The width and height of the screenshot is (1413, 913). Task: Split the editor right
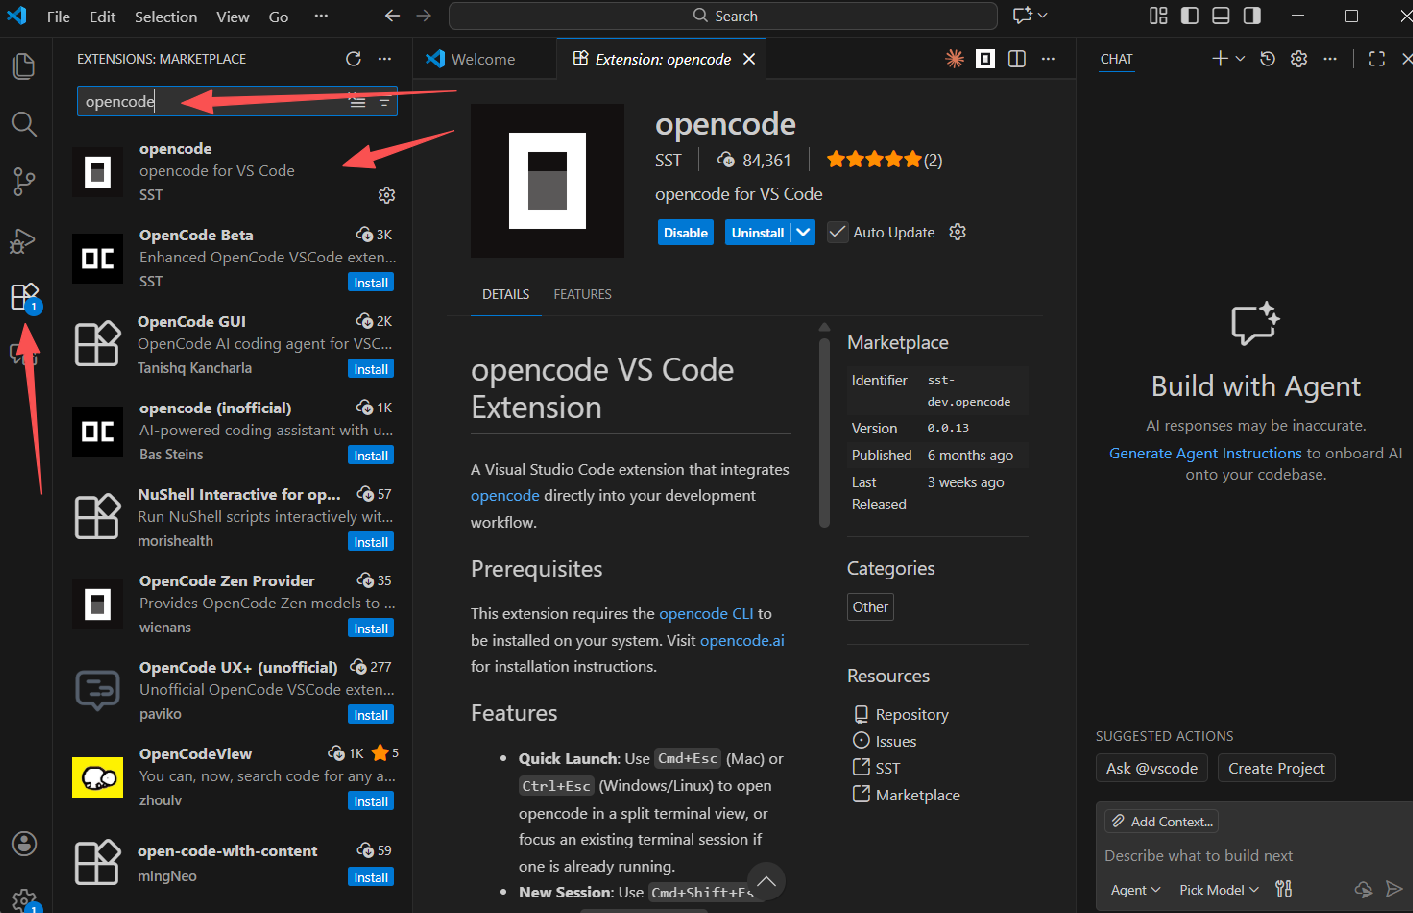(1017, 59)
